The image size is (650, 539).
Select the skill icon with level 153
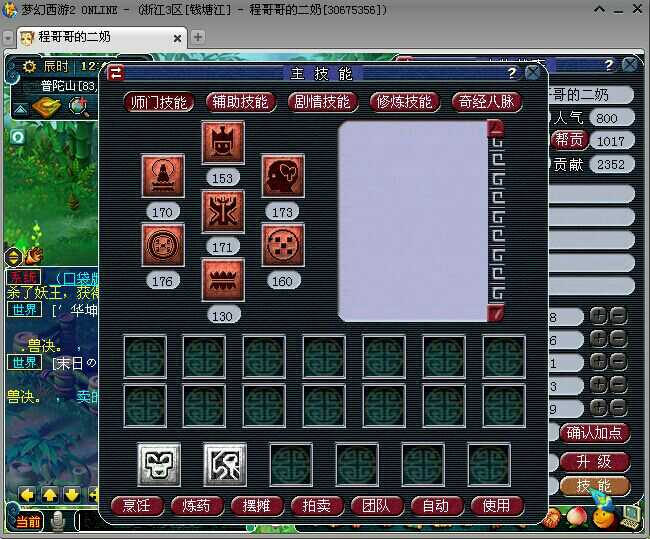click(x=222, y=143)
